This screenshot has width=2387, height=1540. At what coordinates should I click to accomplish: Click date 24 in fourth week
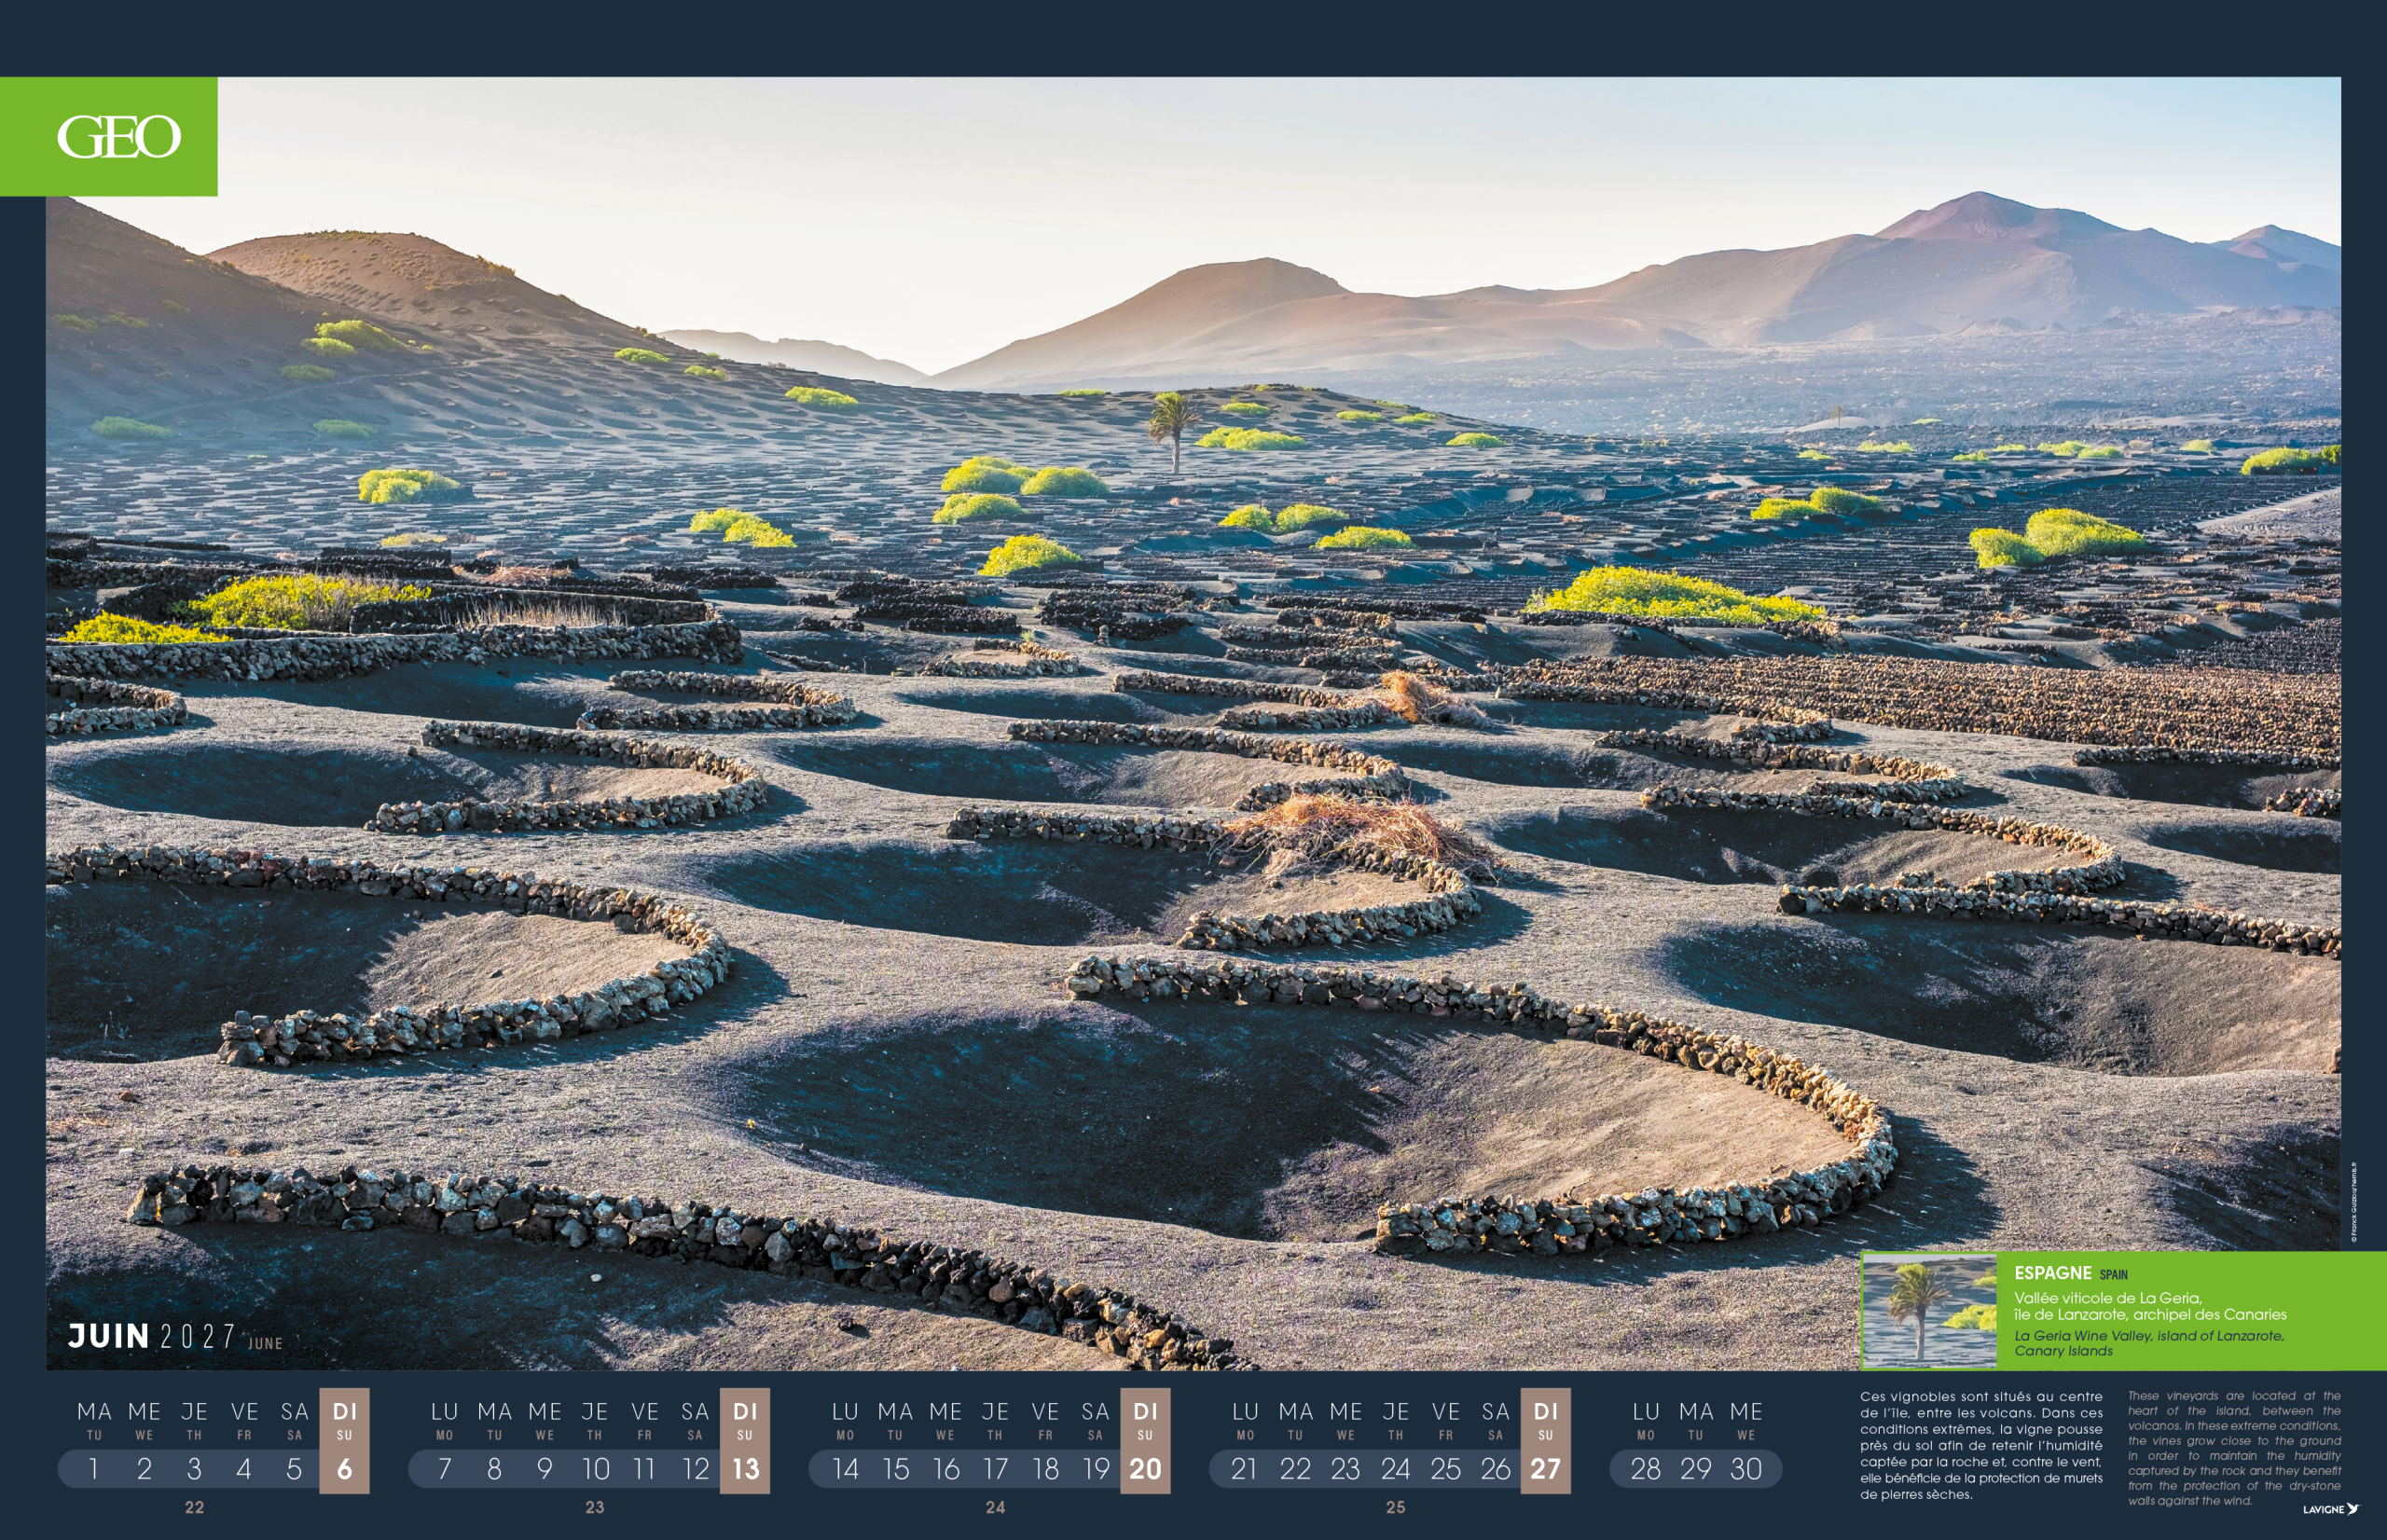click(1395, 1468)
